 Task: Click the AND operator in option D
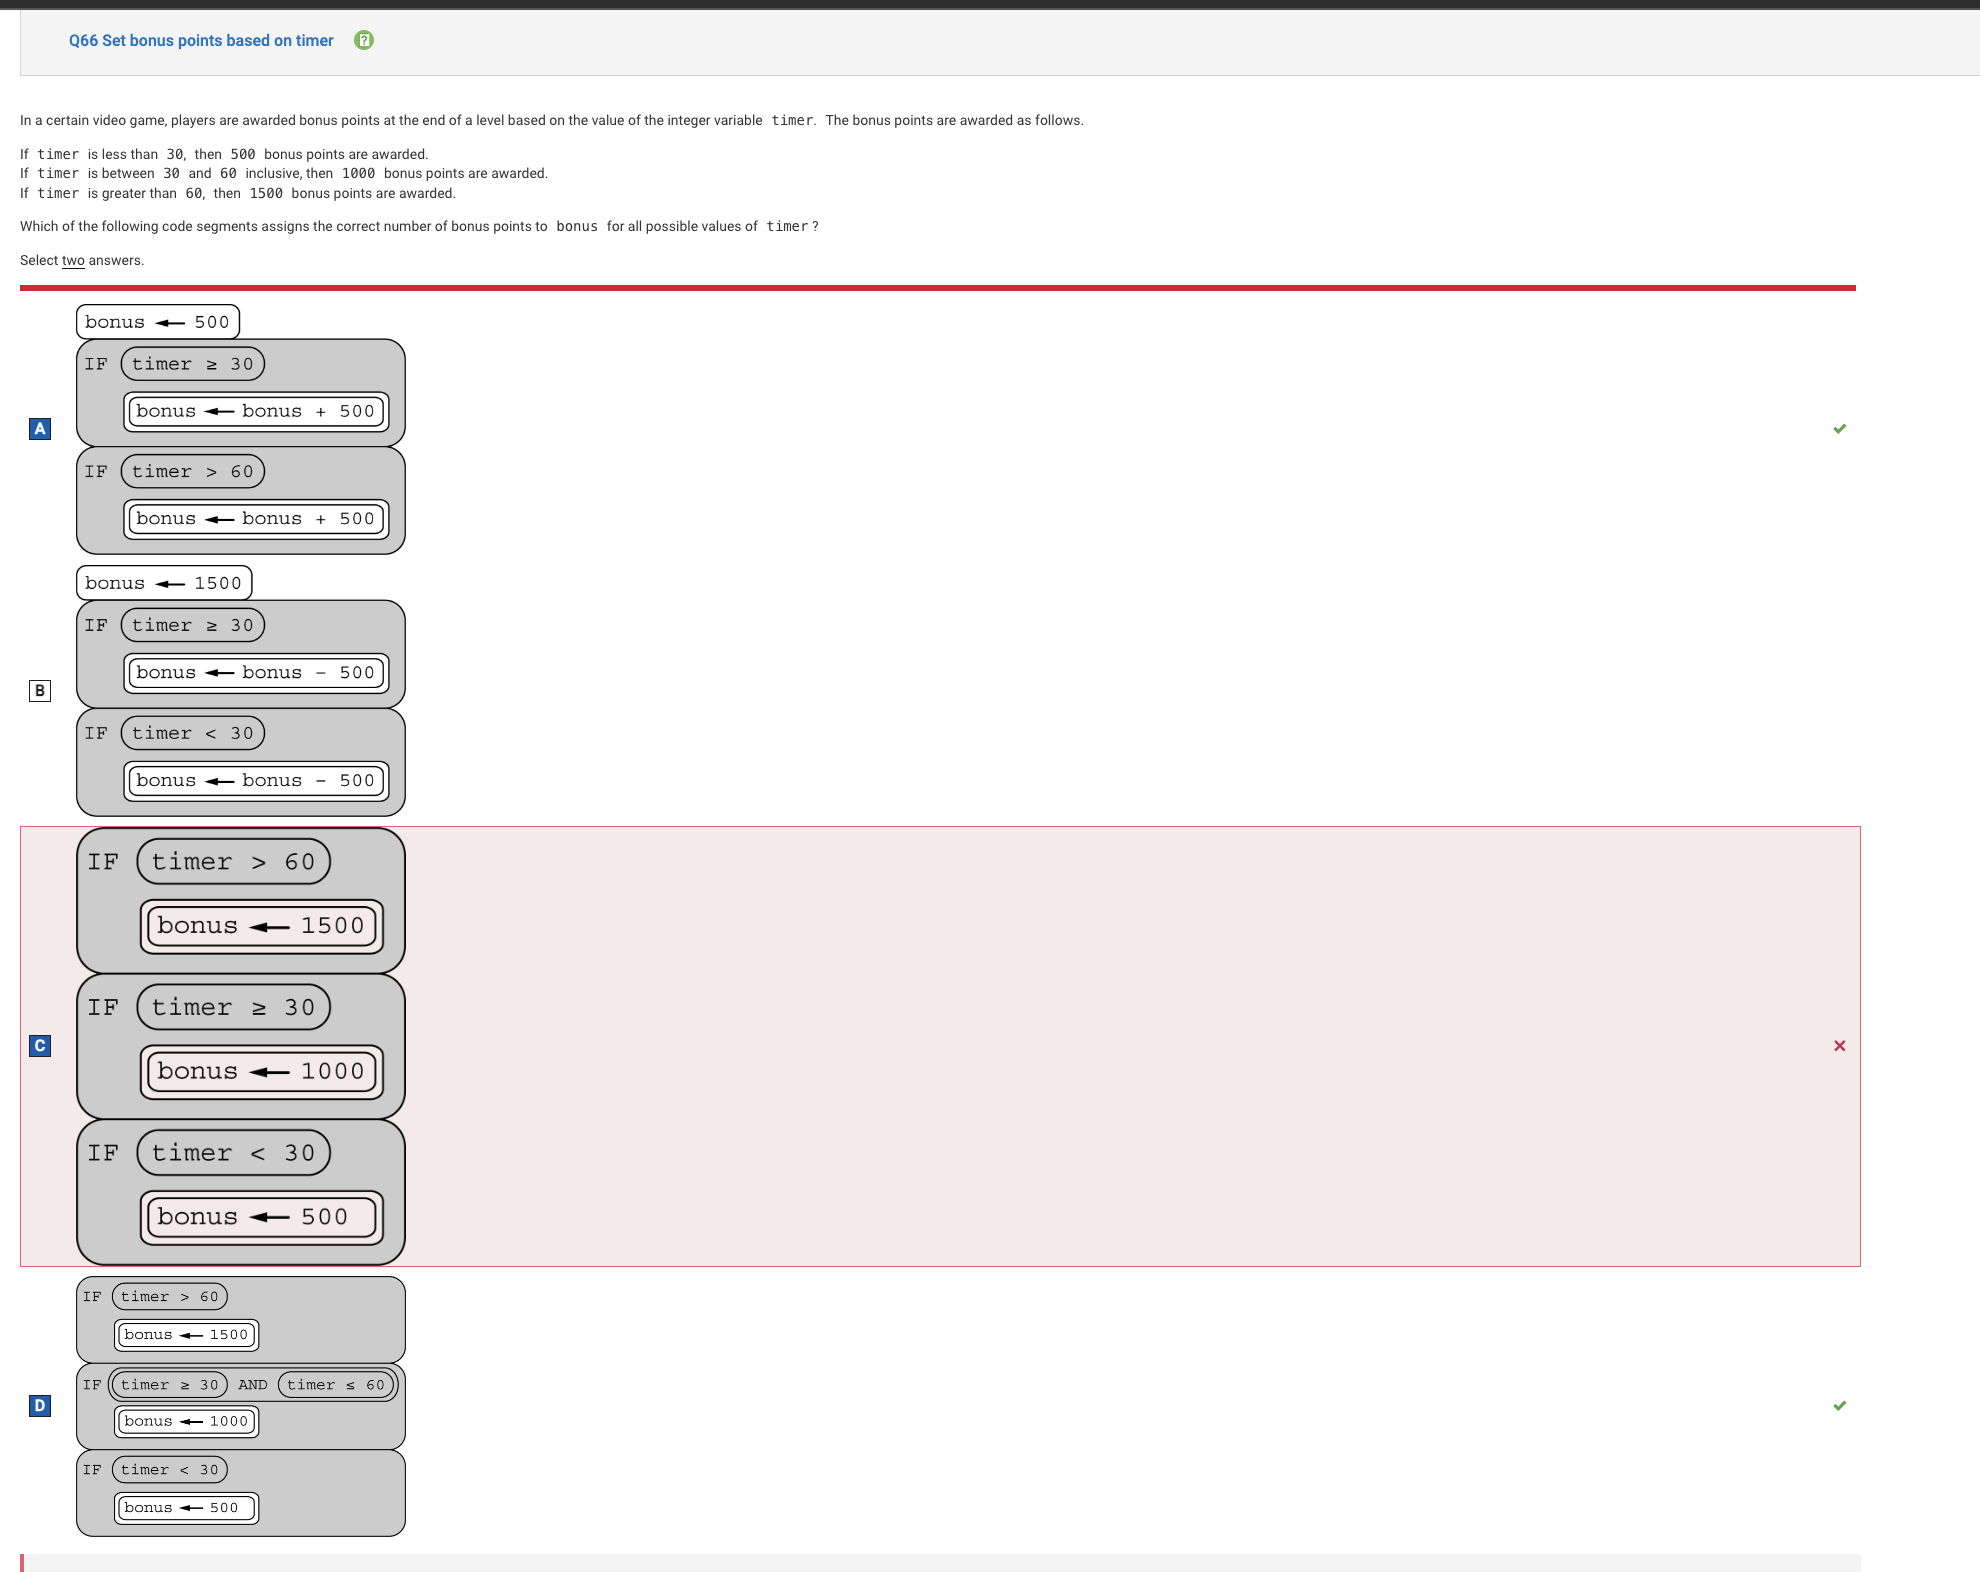(x=253, y=1385)
